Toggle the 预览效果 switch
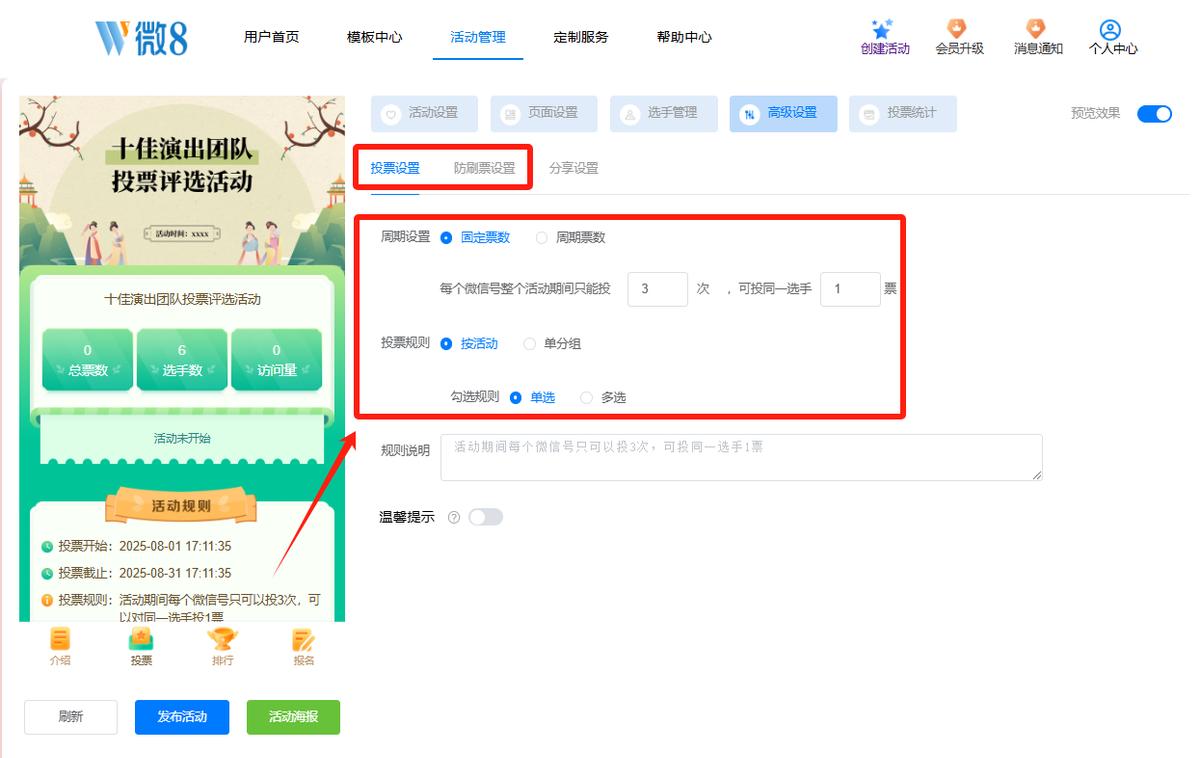1200x758 pixels. click(1154, 113)
